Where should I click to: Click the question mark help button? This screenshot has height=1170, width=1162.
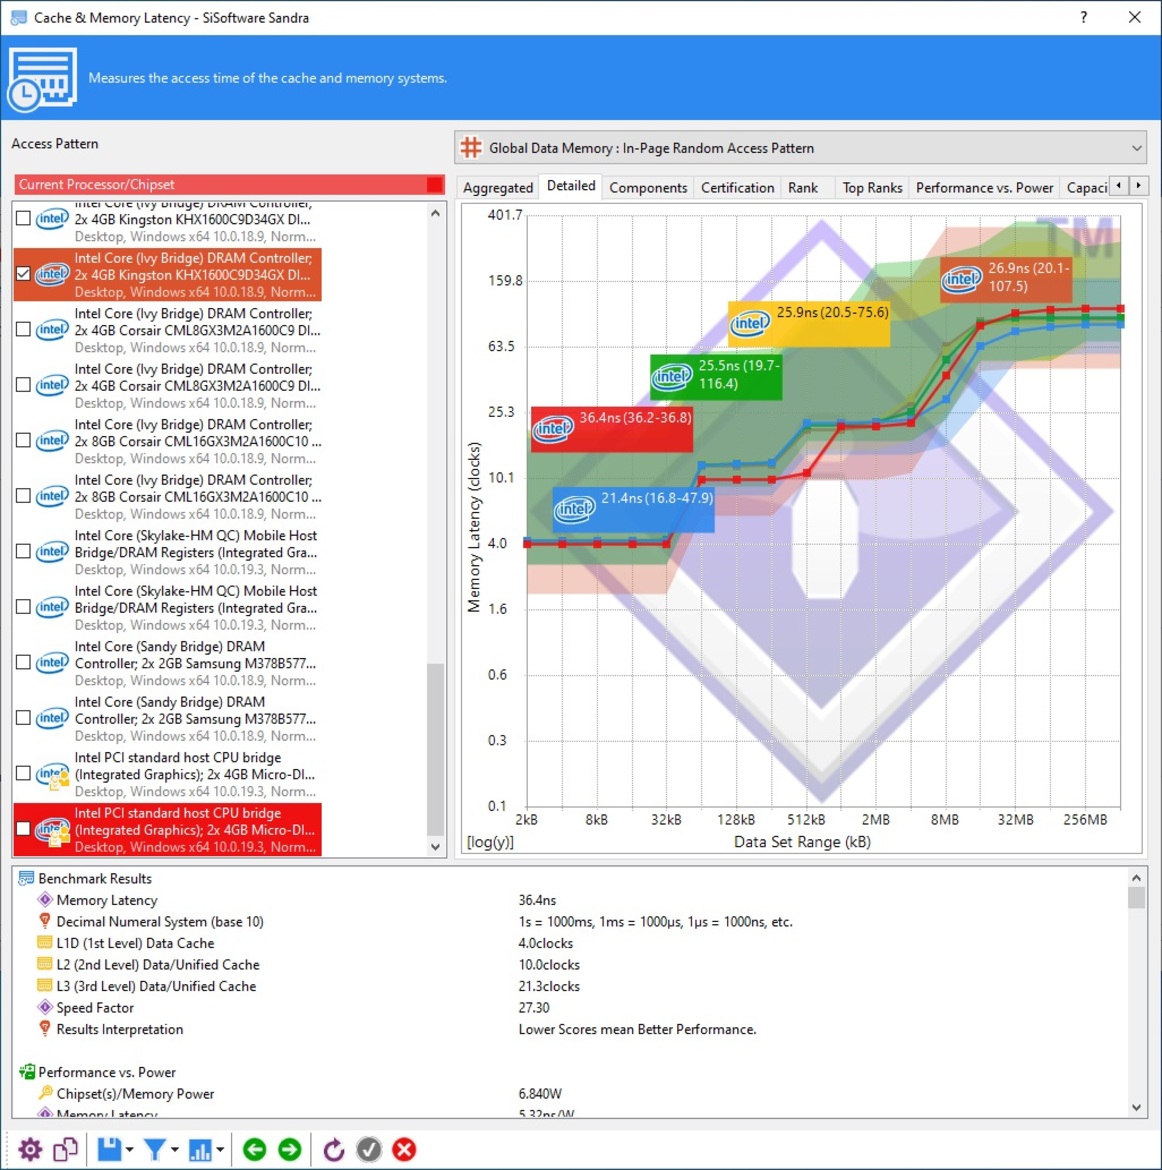(1083, 17)
